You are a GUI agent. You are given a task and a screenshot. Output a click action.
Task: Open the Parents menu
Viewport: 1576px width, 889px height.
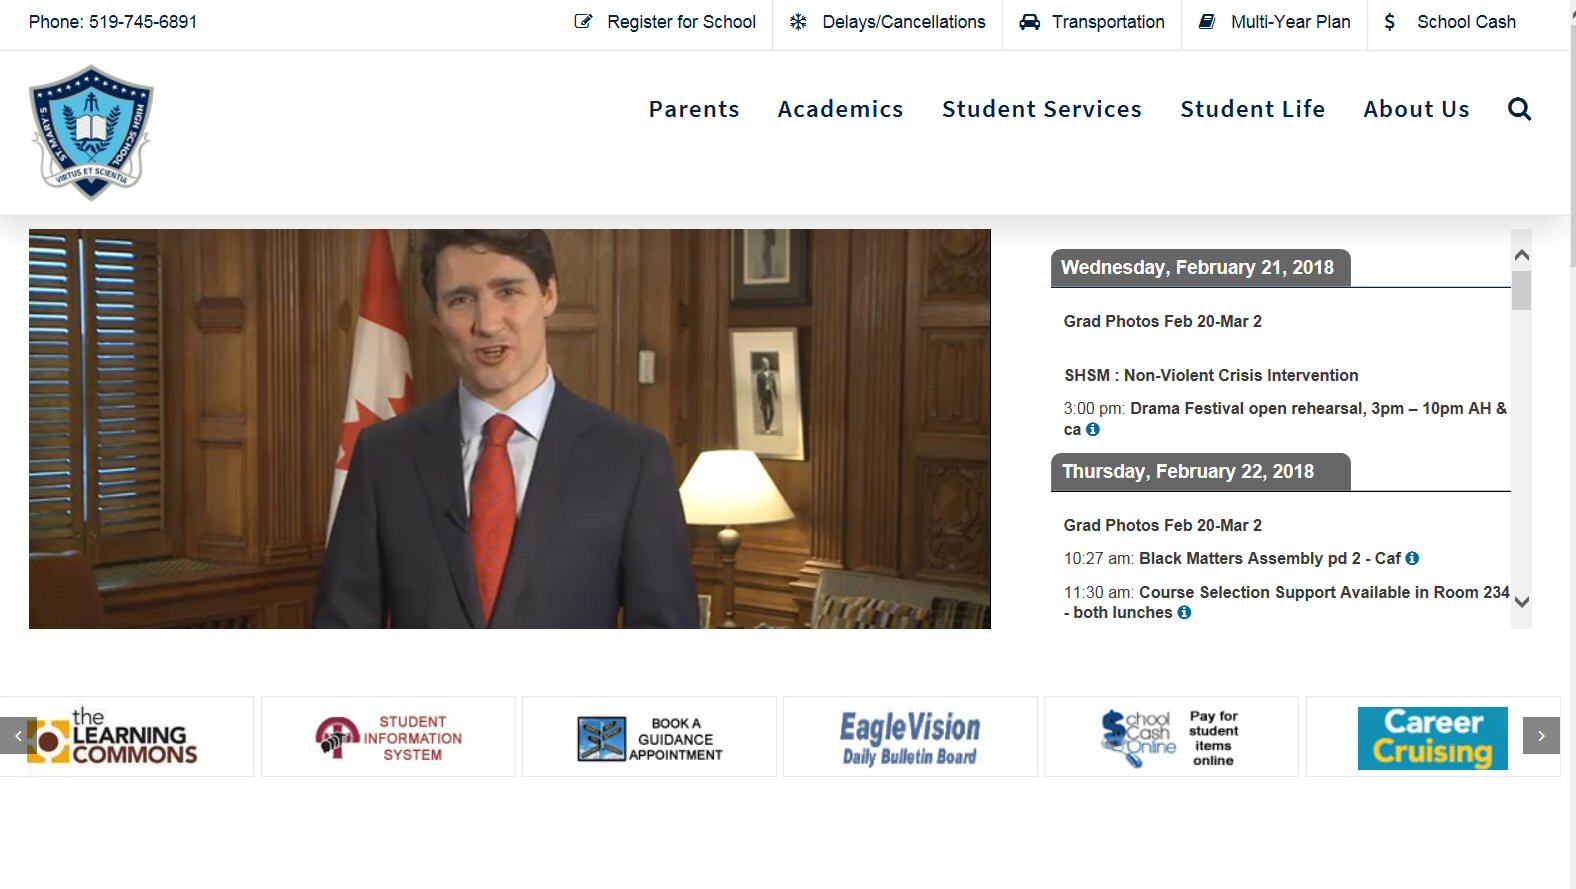click(694, 109)
